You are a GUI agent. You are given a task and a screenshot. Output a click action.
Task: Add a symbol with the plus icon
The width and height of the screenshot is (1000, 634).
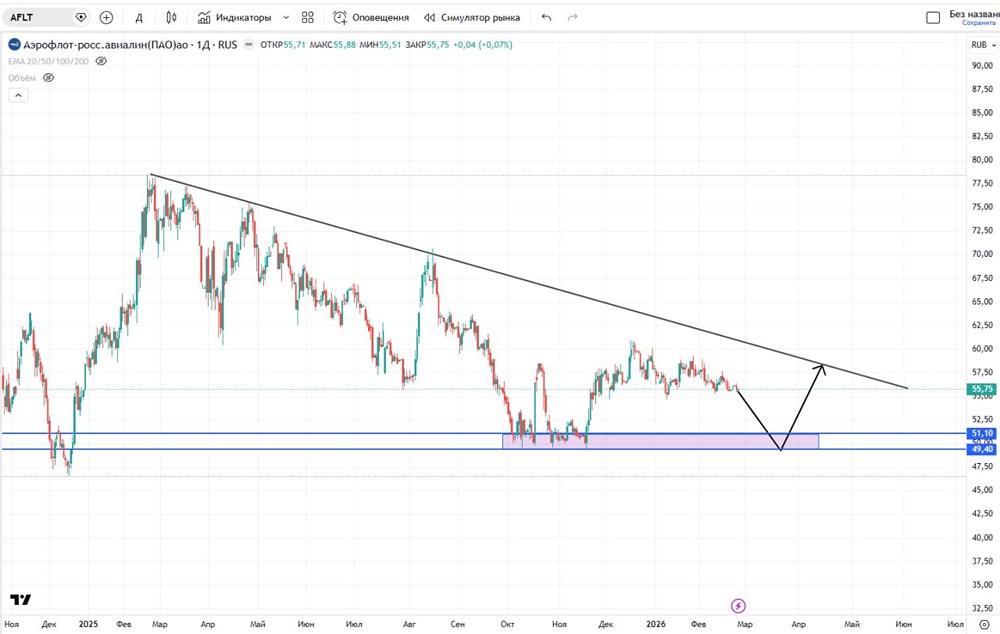tap(107, 17)
